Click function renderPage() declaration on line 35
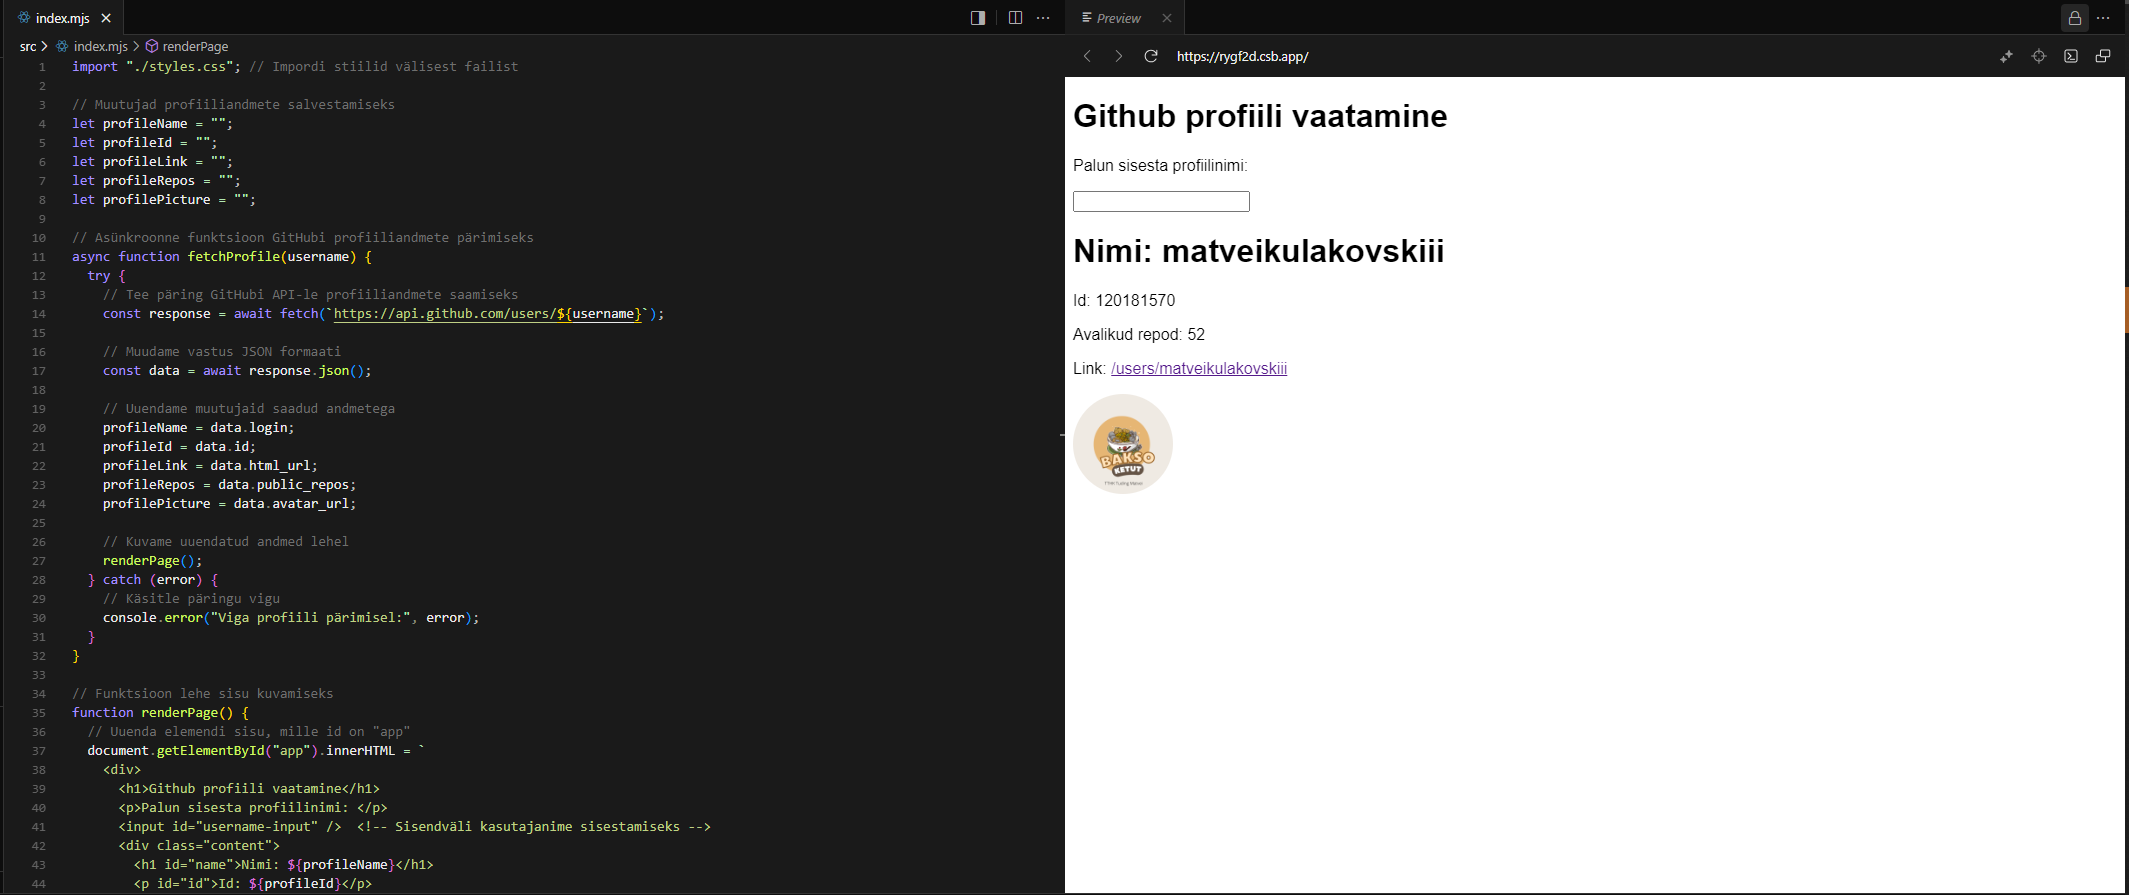The image size is (2129, 895). (x=160, y=712)
